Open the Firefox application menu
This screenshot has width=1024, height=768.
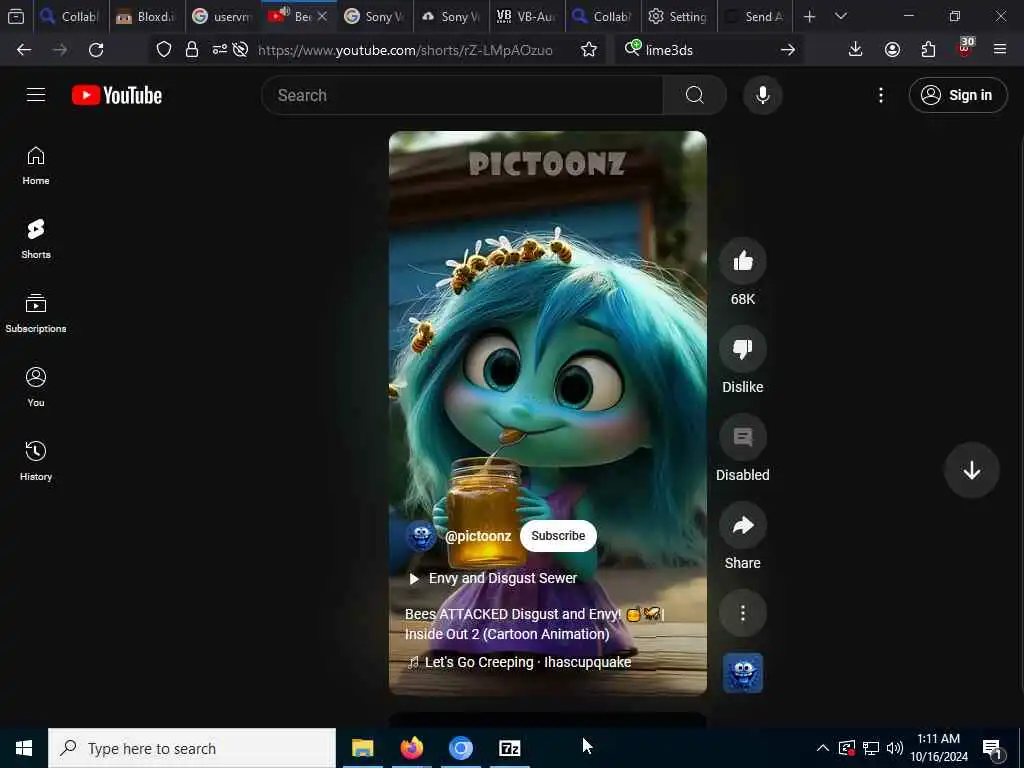pos(999,50)
